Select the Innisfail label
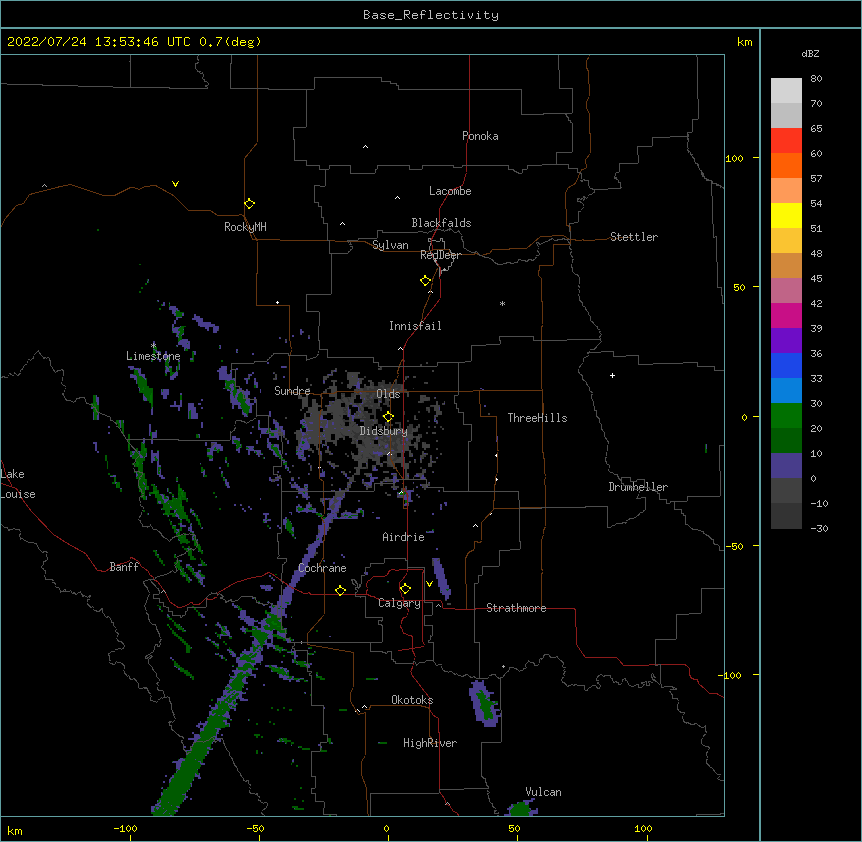The image size is (862, 842). 415,326
